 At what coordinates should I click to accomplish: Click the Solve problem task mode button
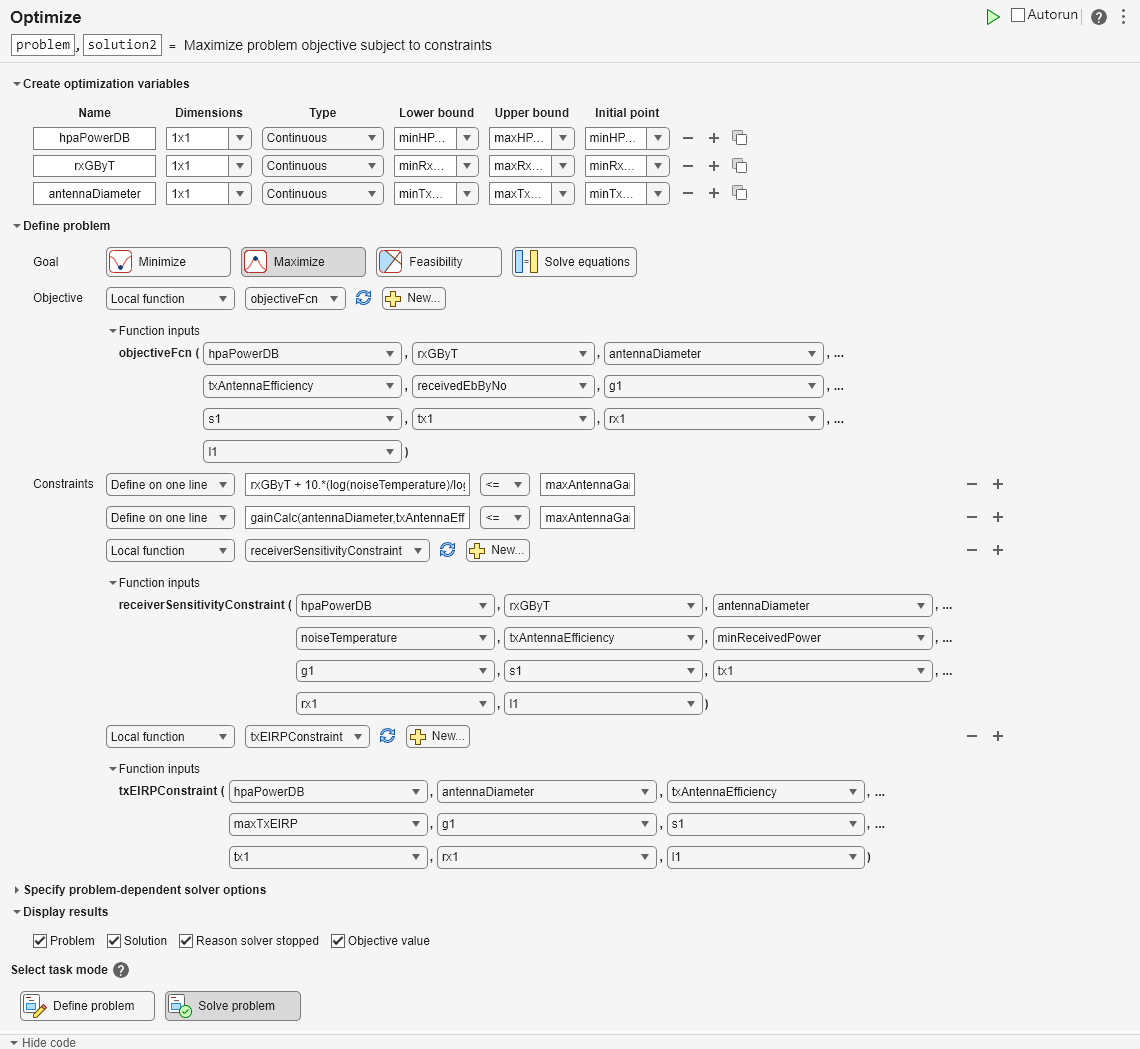click(233, 1006)
